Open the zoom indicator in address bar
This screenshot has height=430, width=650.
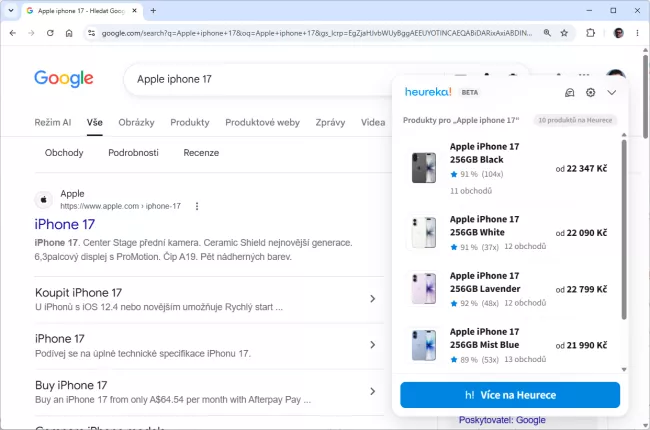click(x=547, y=33)
